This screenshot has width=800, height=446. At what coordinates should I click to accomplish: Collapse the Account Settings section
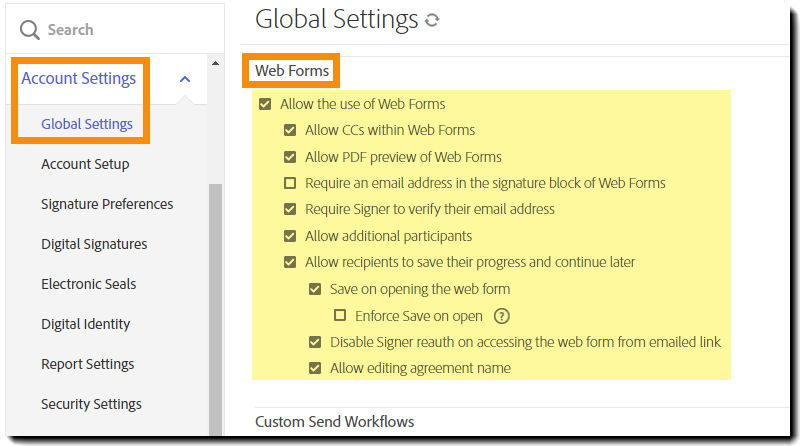(x=184, y=79)
